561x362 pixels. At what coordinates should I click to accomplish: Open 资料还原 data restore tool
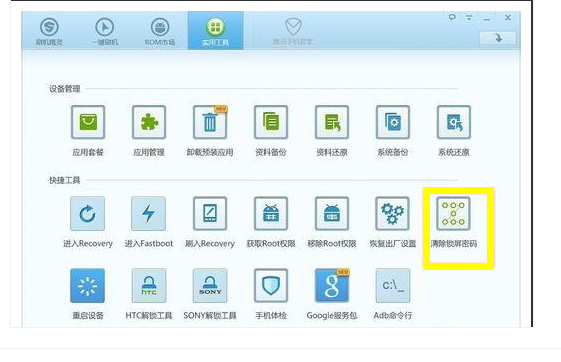point(332,122)
